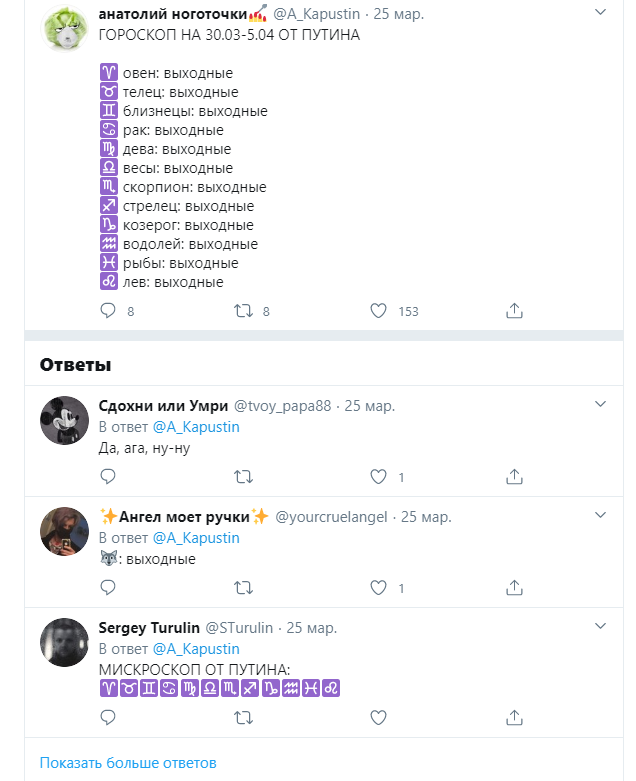636x781 pixels.
Task: Click 'Показать больше ответов' link
Action: point(128,763)
